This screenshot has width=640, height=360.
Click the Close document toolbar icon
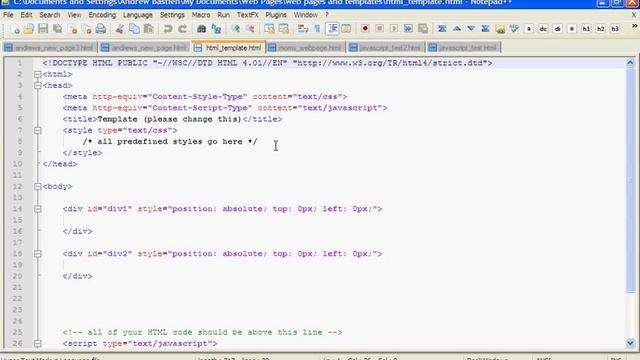(73, 29)
